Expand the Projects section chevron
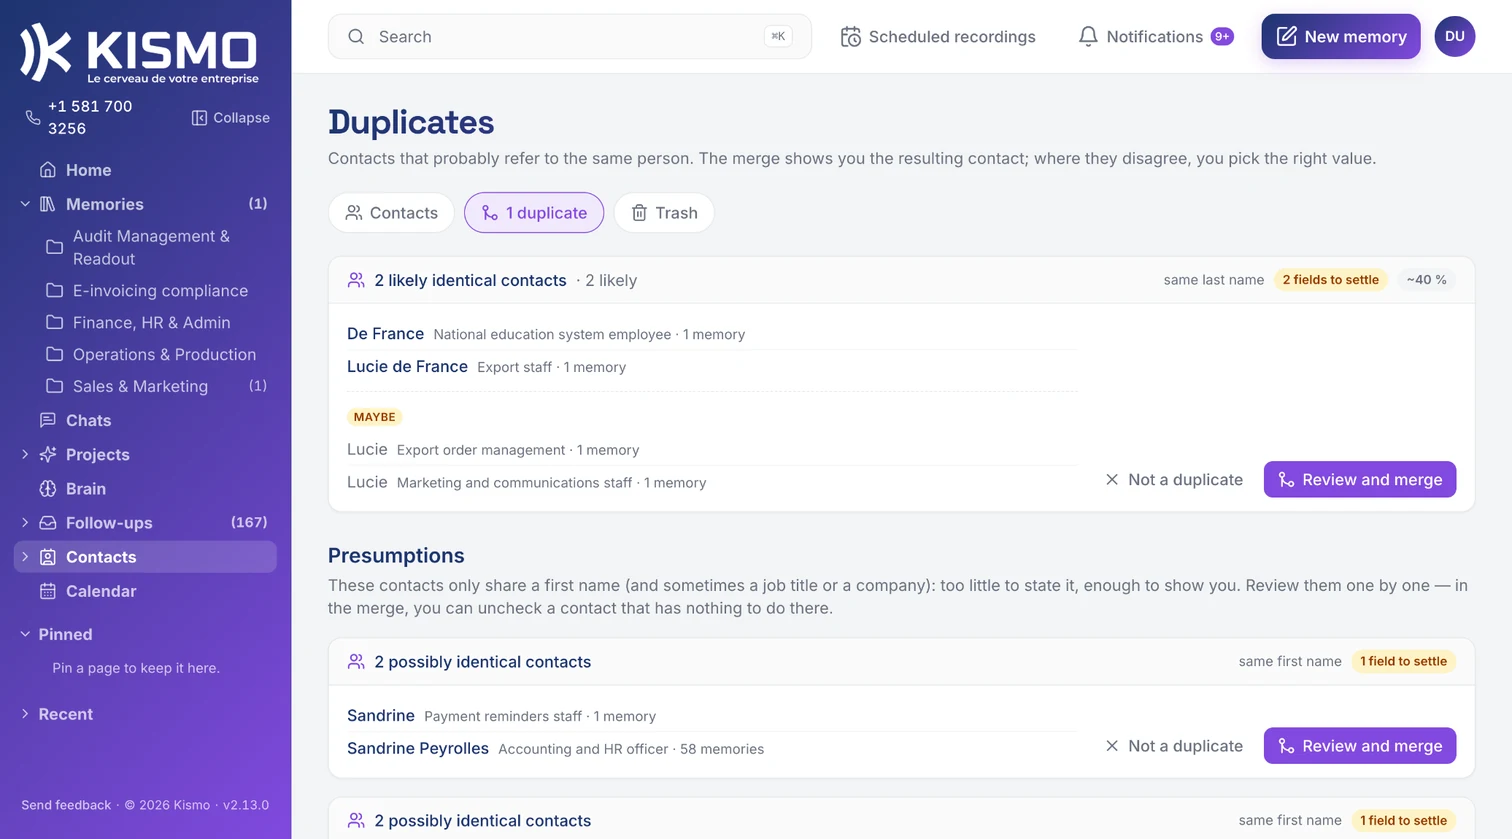 [25, 454]
